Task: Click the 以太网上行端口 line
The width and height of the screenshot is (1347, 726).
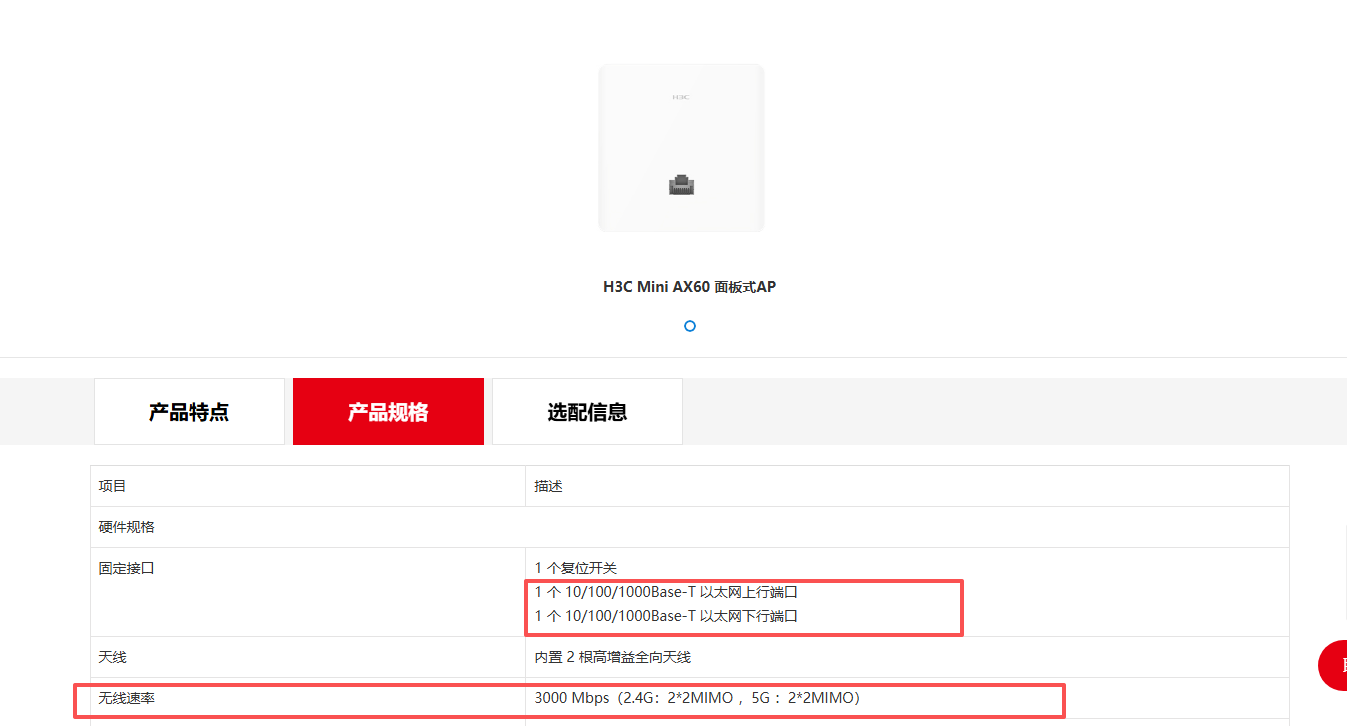Action: (666, 592)
